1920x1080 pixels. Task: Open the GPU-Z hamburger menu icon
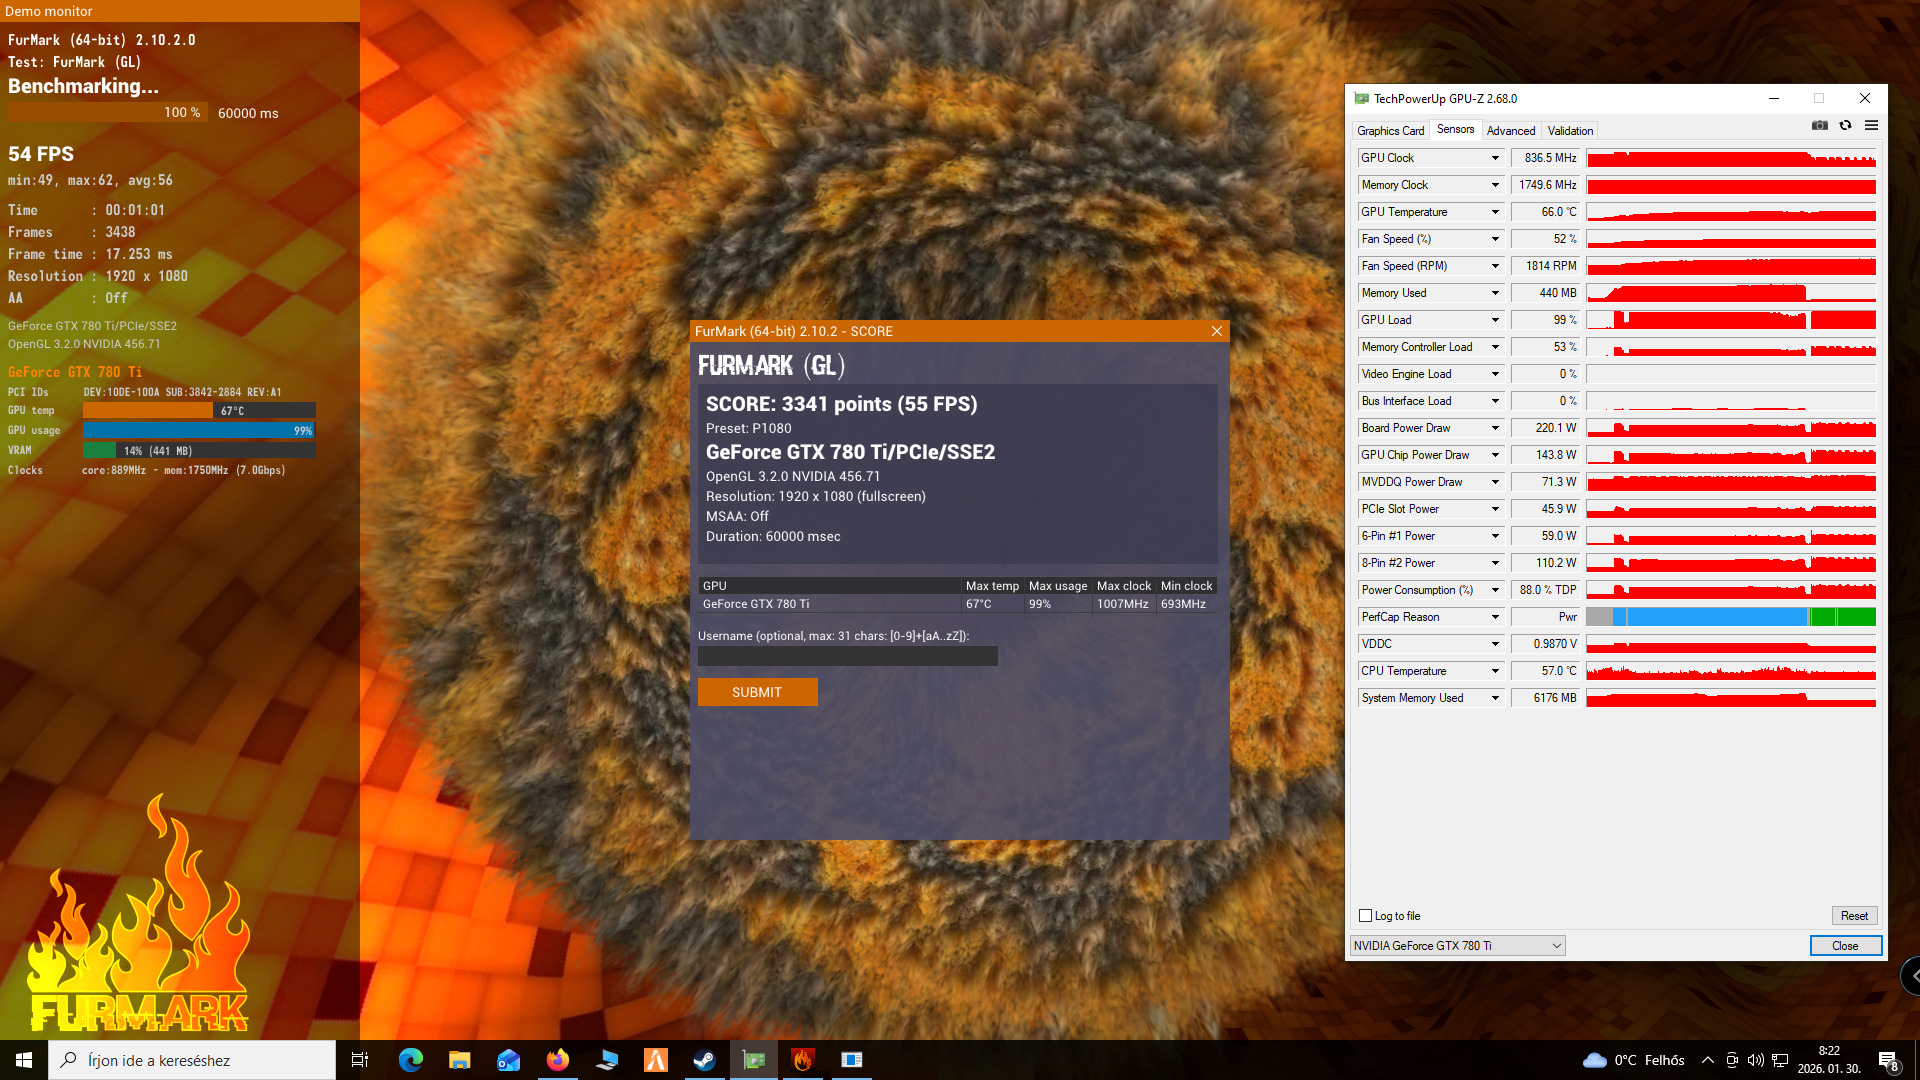point(1871,125)
